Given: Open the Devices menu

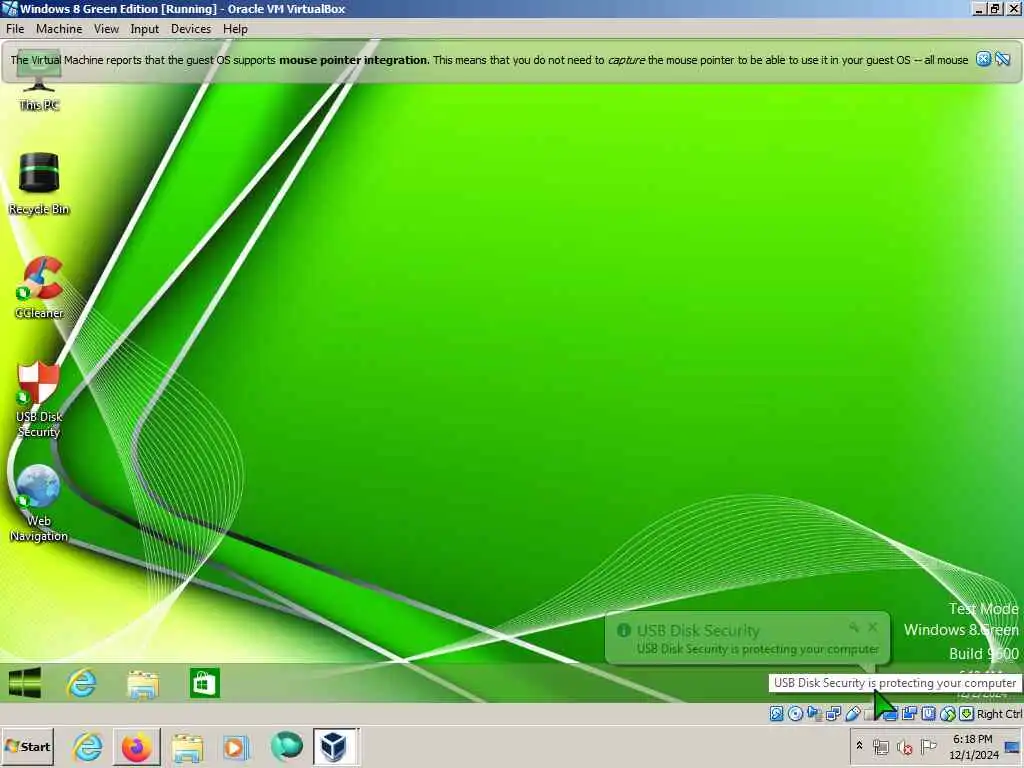Looking at the screenshot, I should 191,29.
